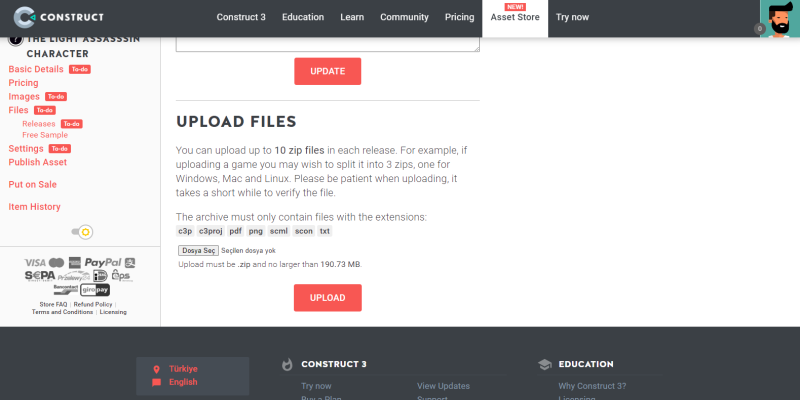
Task: Click the red UPLOAD button
Action: (328, 298)
